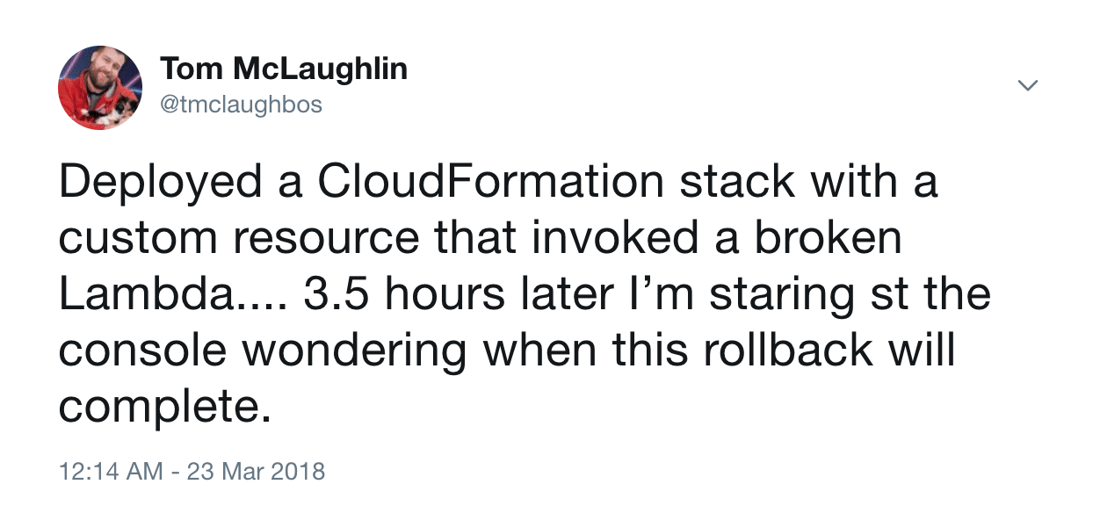Open the @tmclaughbos handle link
Viewport: 1100px width, 506px height.
241,104
